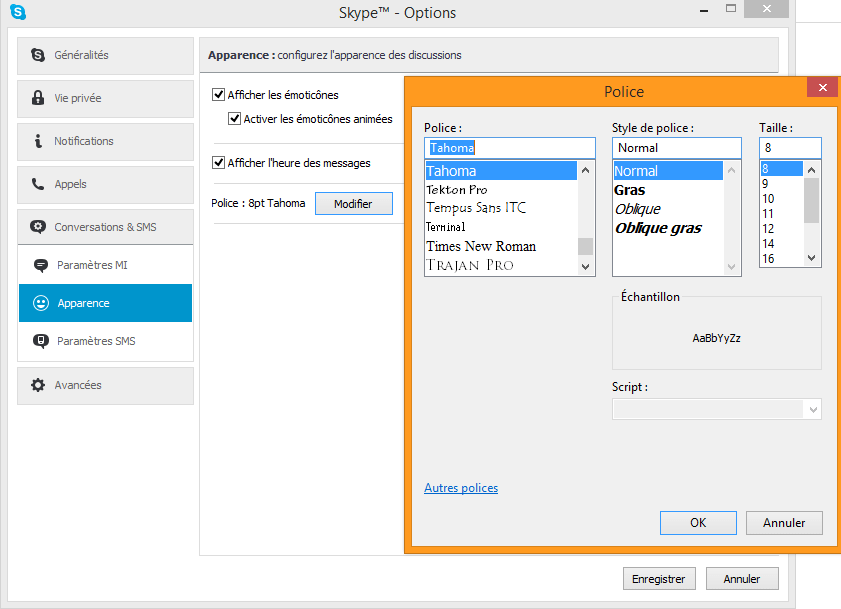This screenshot has width=841, height=609.
Task: Open the Notifications section
Action: (105, 141)
